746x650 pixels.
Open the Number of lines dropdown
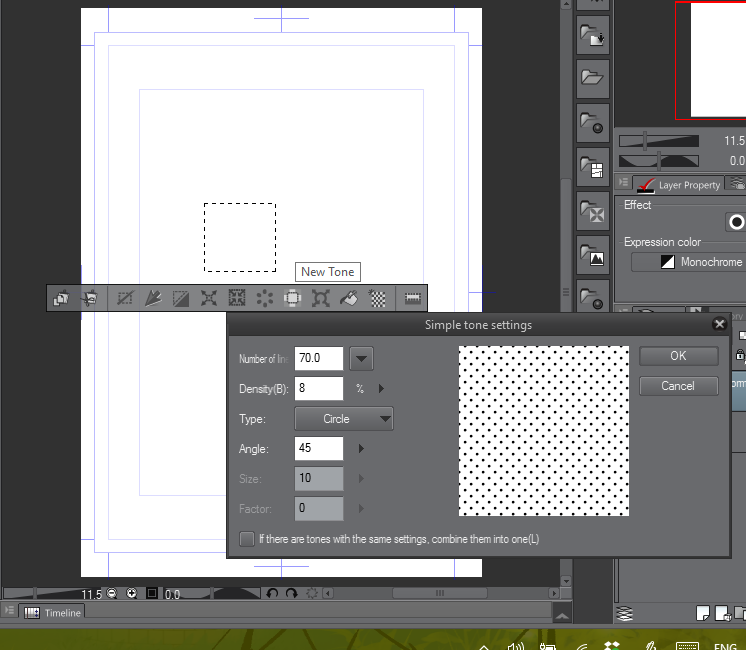tap(360, 358)
